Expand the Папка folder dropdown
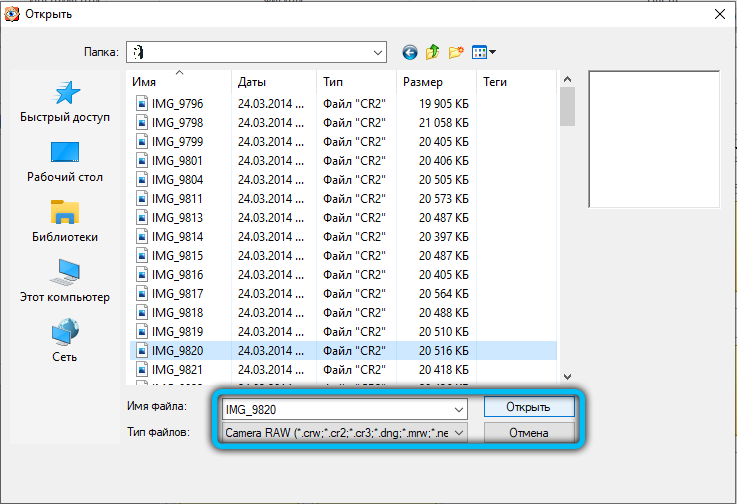This screenshot has width=737, height=504. point(378,52)
